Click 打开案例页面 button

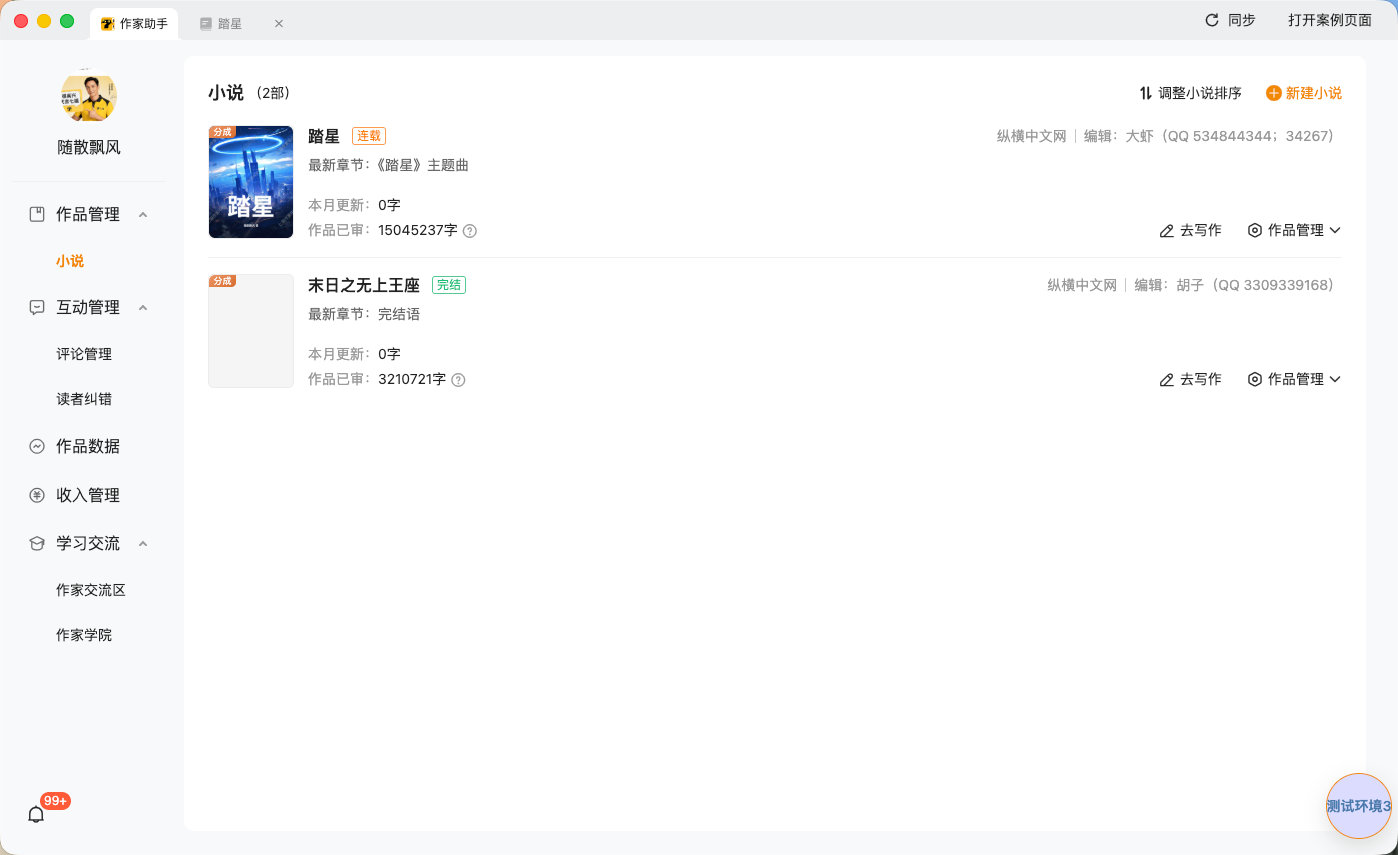(x=1330, y=20)
